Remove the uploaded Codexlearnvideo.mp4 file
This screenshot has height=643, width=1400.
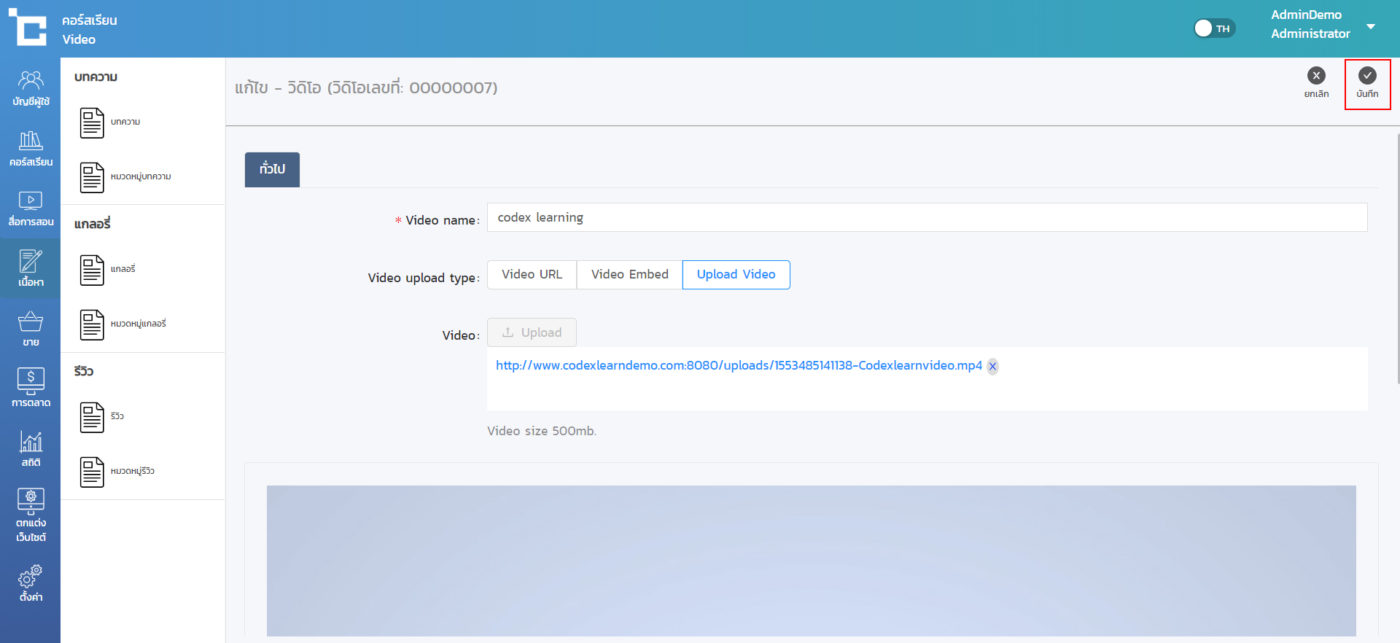[x=993, y=367]
